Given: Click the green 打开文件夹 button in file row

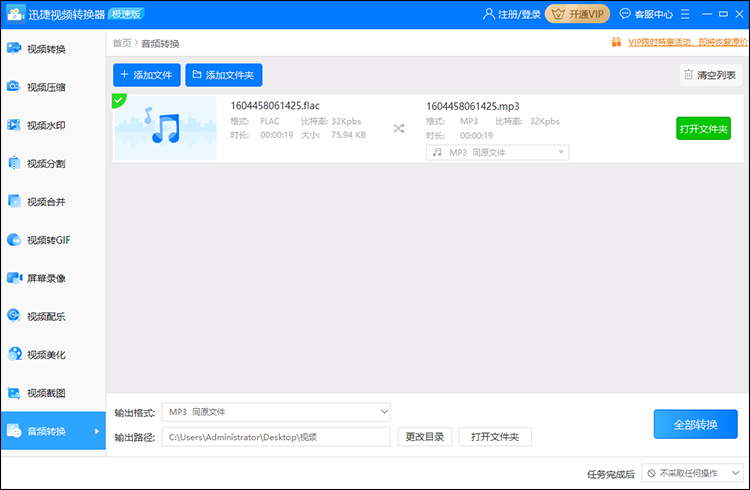Looking at the screenshot, I should (703, 128).
